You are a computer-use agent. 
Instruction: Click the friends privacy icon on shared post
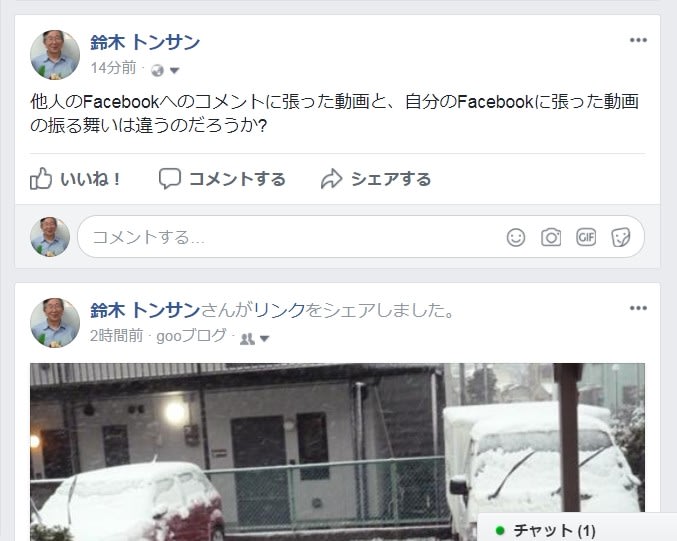247,339
